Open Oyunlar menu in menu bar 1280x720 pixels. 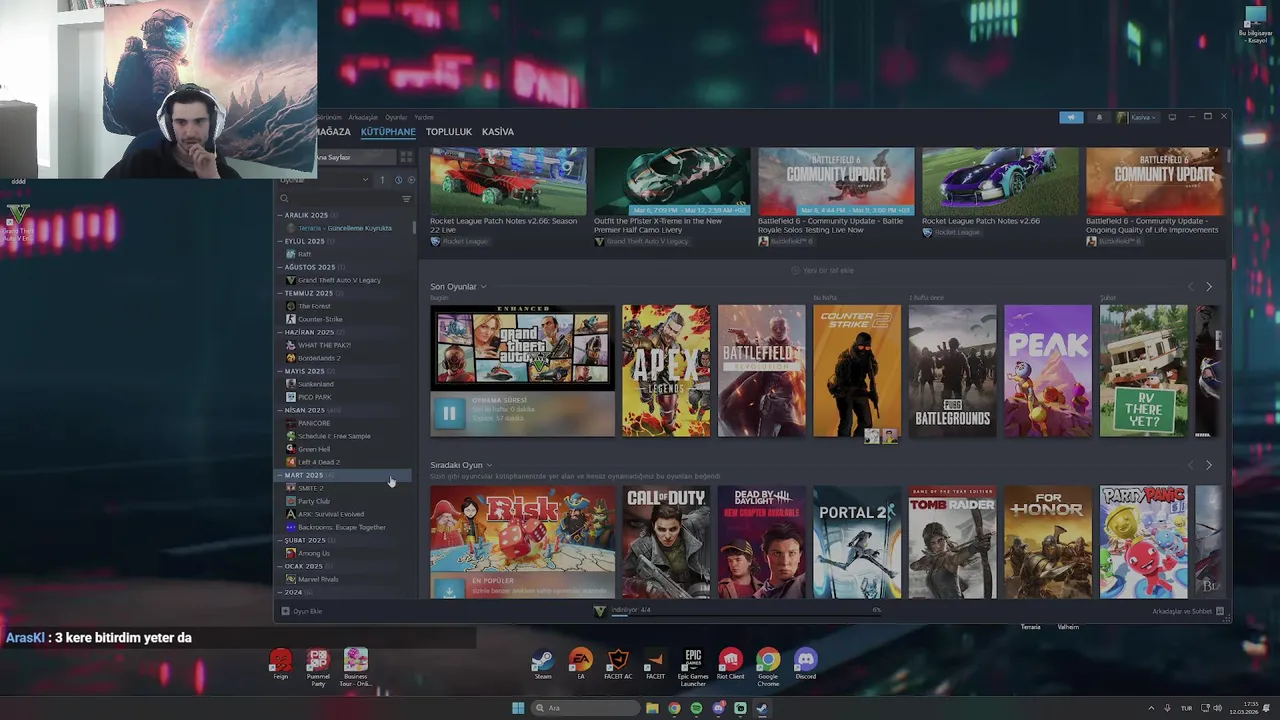tap(396, 117)
